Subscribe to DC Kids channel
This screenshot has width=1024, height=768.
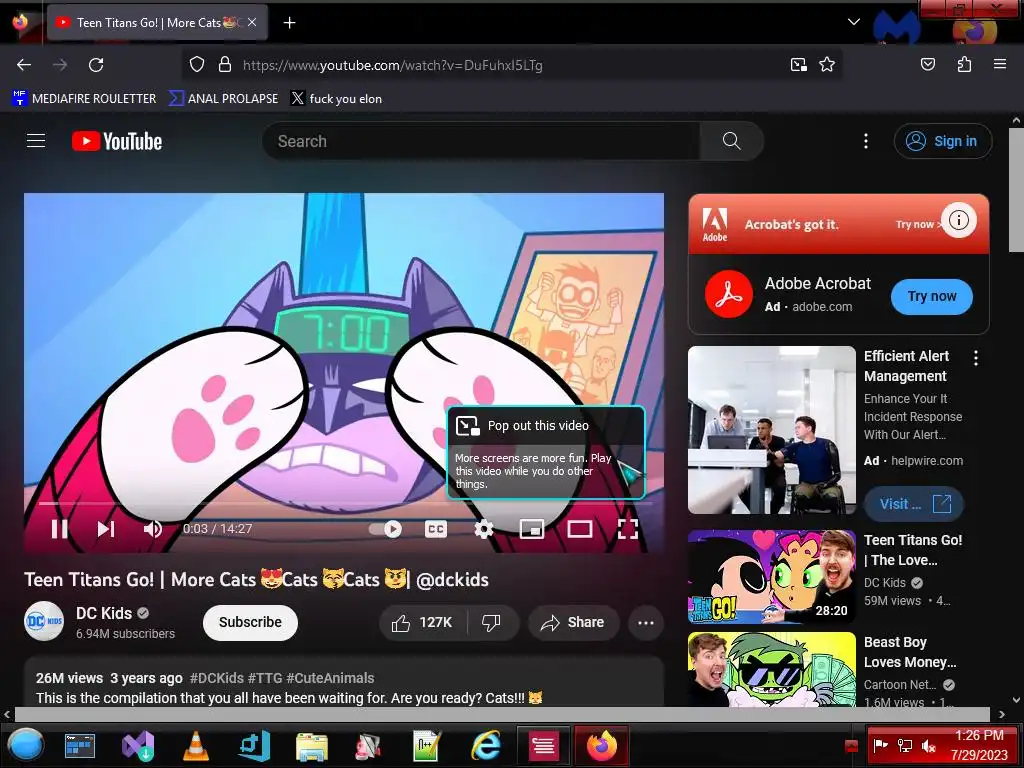(250, 622)
